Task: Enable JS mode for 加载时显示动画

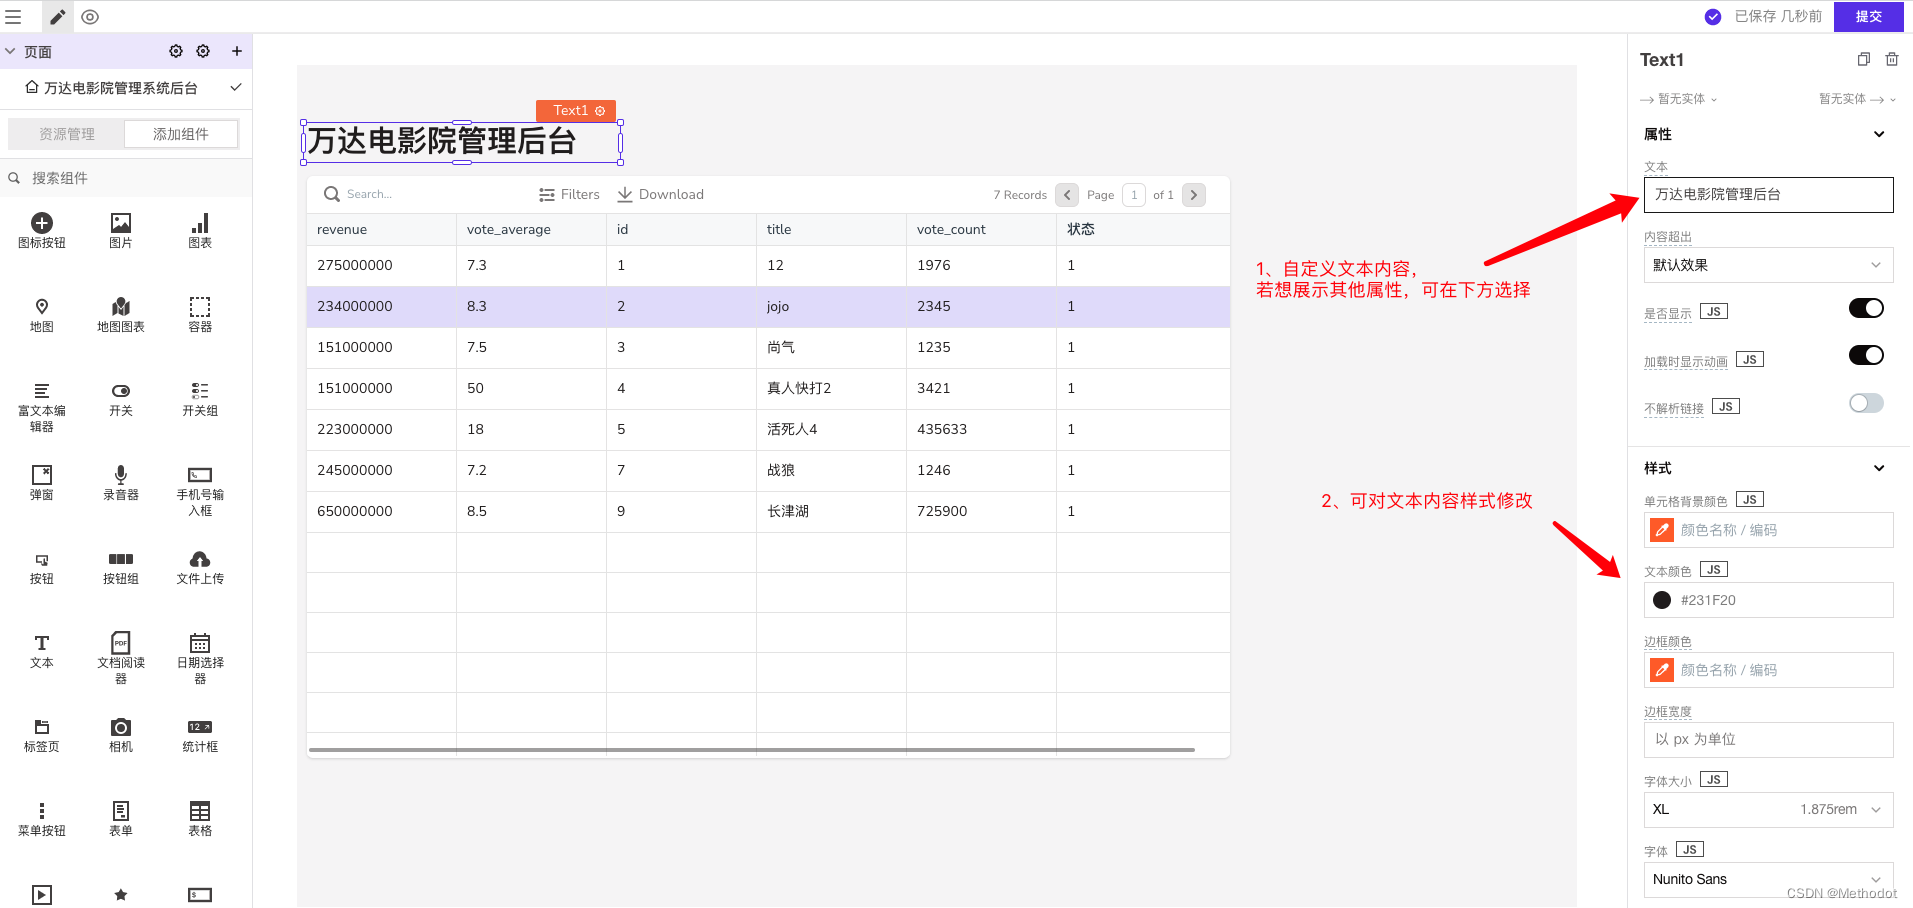Action: (1750, 359)
